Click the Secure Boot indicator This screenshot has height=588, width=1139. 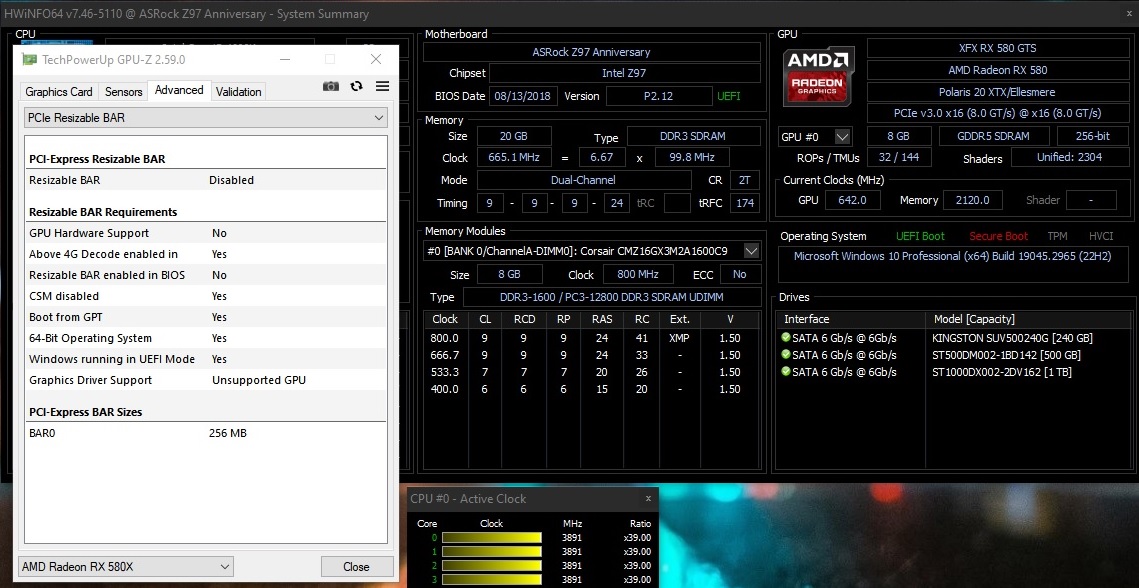[x=998, y=236]
